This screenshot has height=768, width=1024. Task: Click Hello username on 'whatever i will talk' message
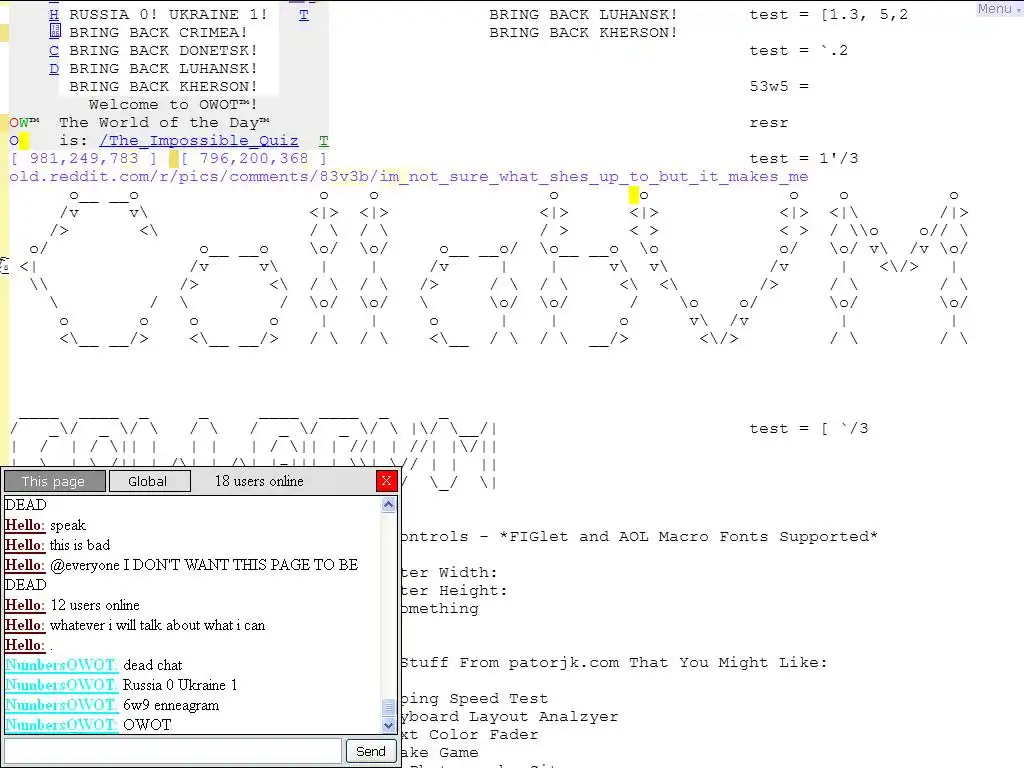pyautogui.click(x=25, y=625)
